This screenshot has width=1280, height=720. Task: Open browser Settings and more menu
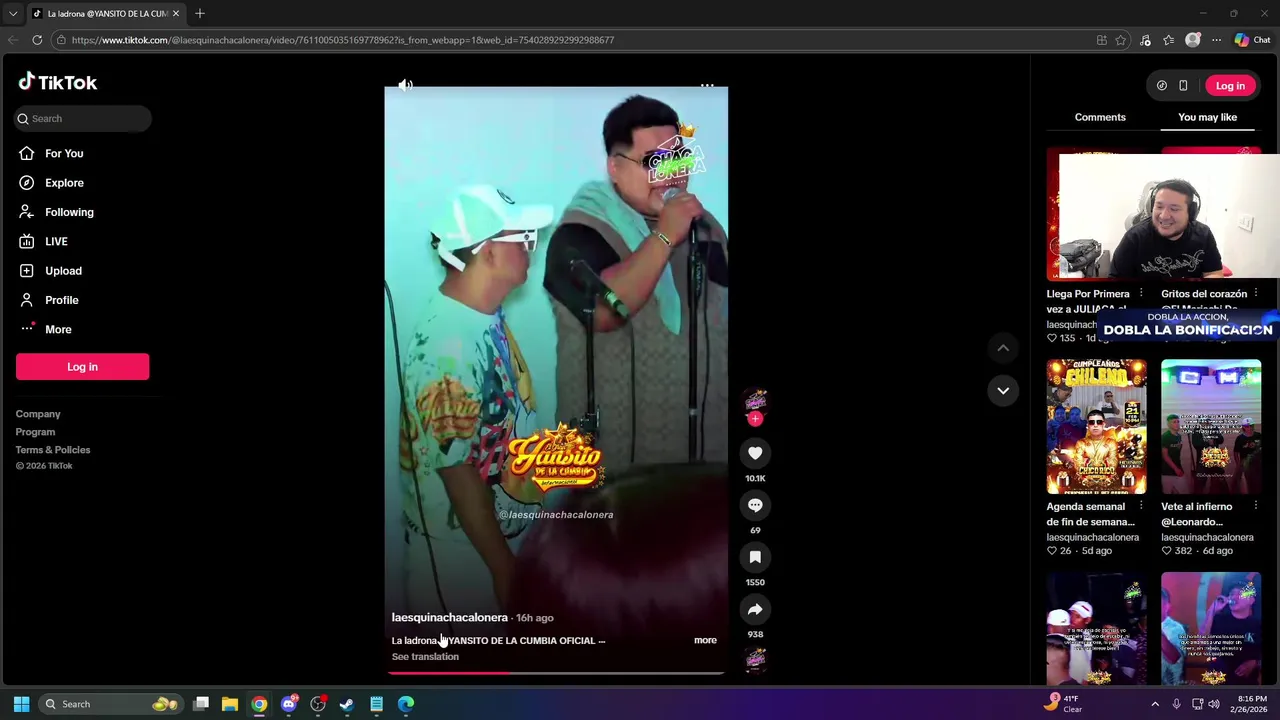point(1216,40)
